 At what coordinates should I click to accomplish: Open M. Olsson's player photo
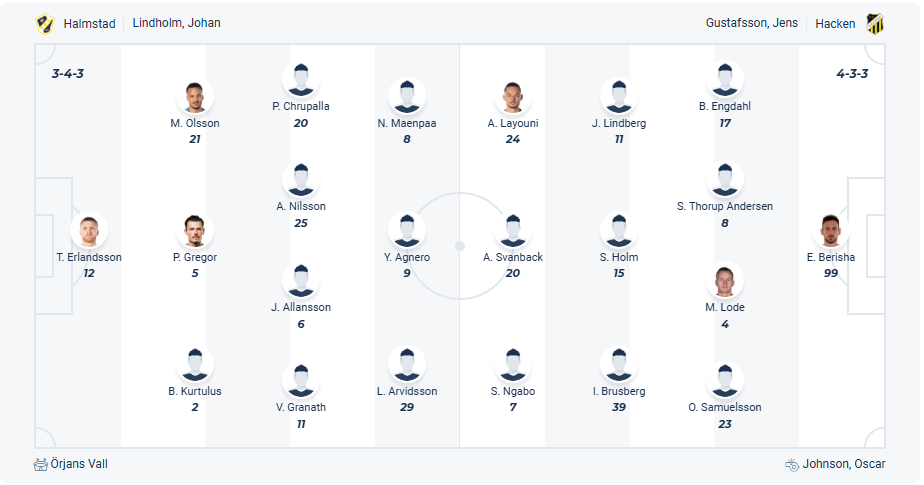195,96
